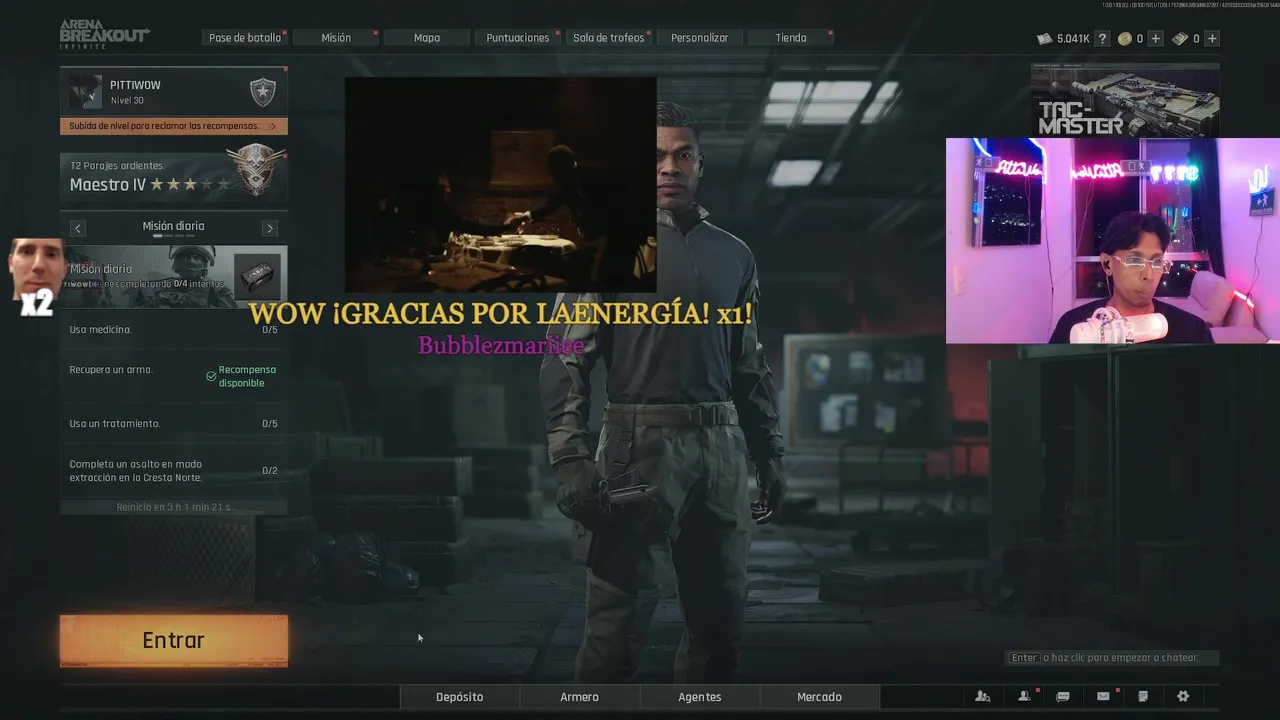Open the Agentes section
This screenshot has width=1280, height=720.
tap(700, 697)
